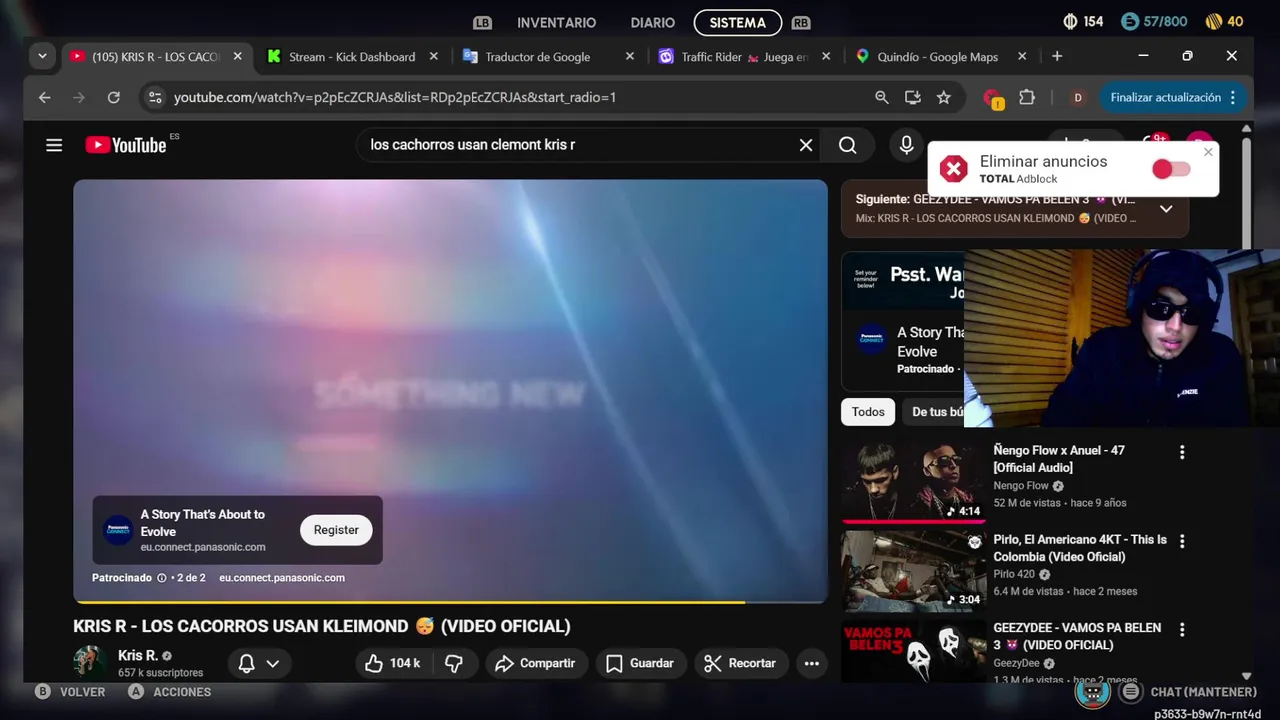Switch to the Traffic Rider tab
Image resolution: width=1280 pixels, height=720 pixels.
[x=744, y=57]
